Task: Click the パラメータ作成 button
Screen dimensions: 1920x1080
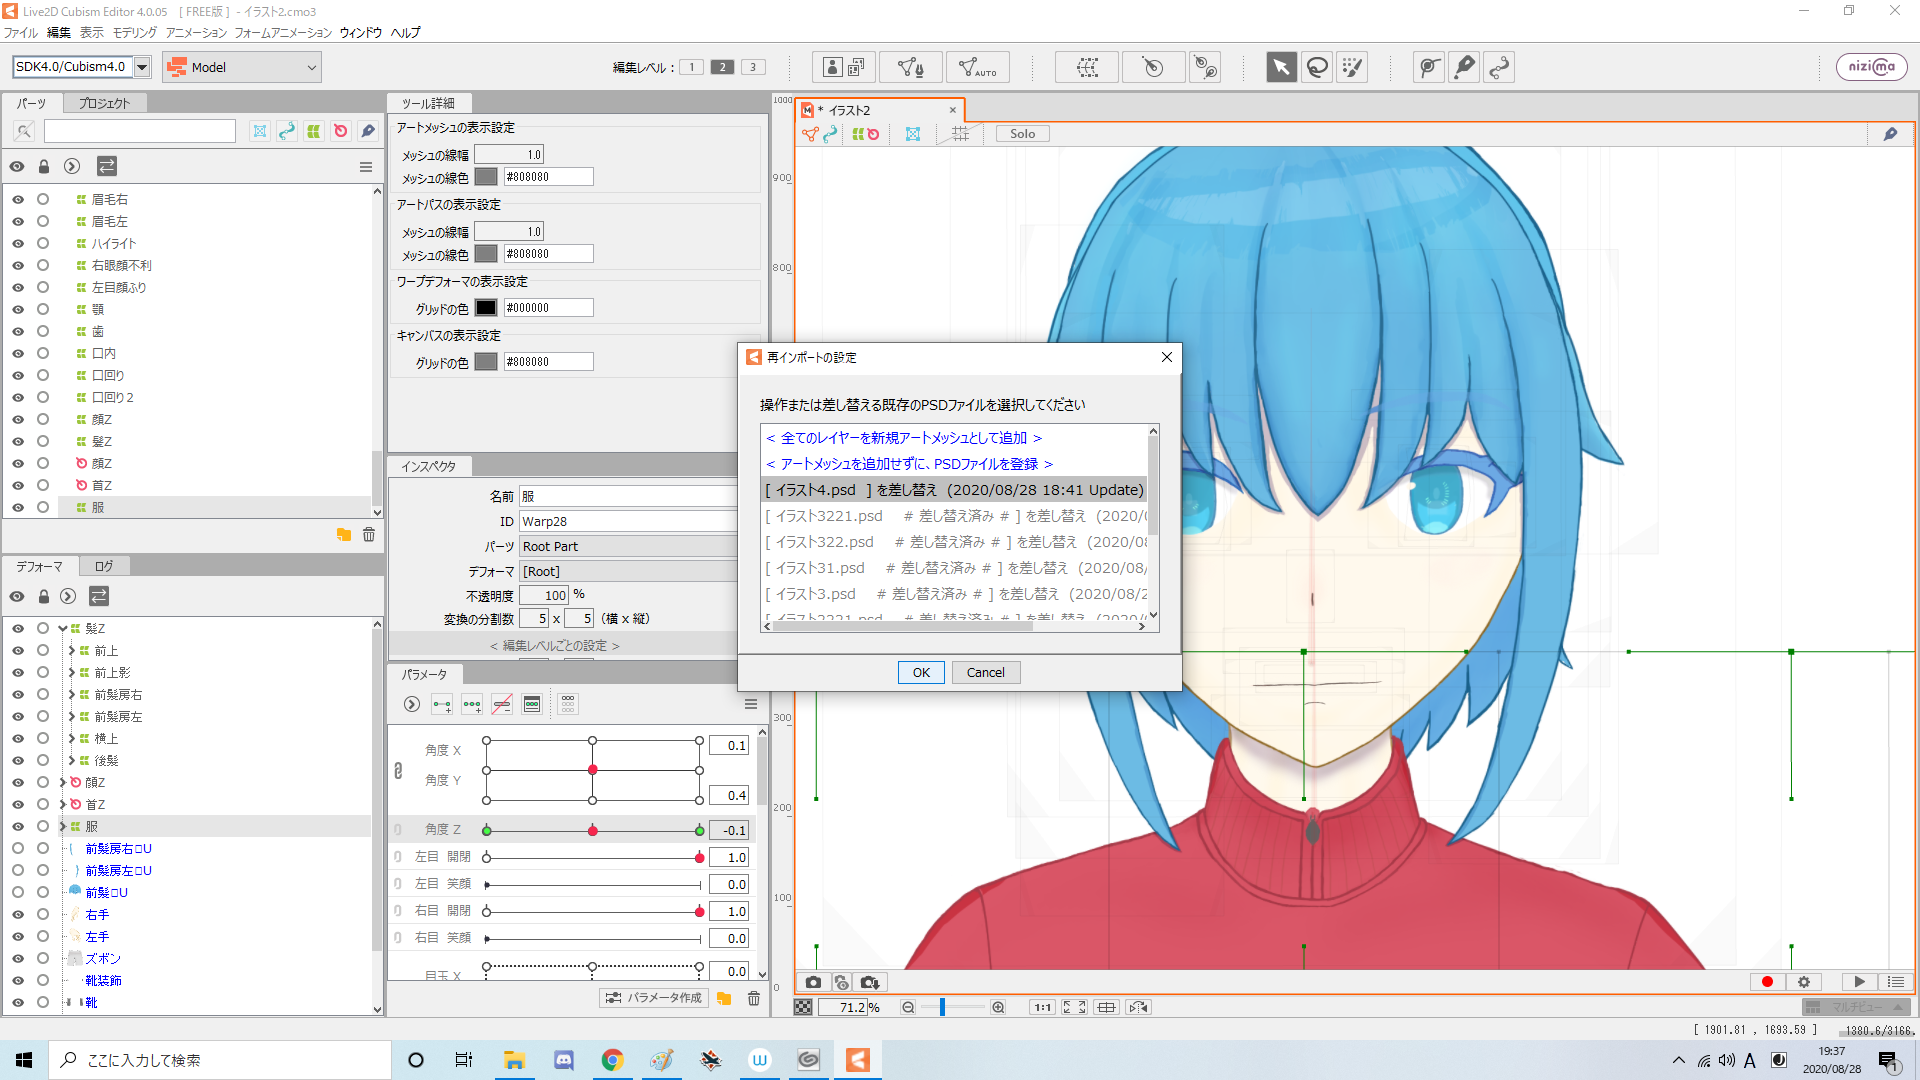Action: 654,998
